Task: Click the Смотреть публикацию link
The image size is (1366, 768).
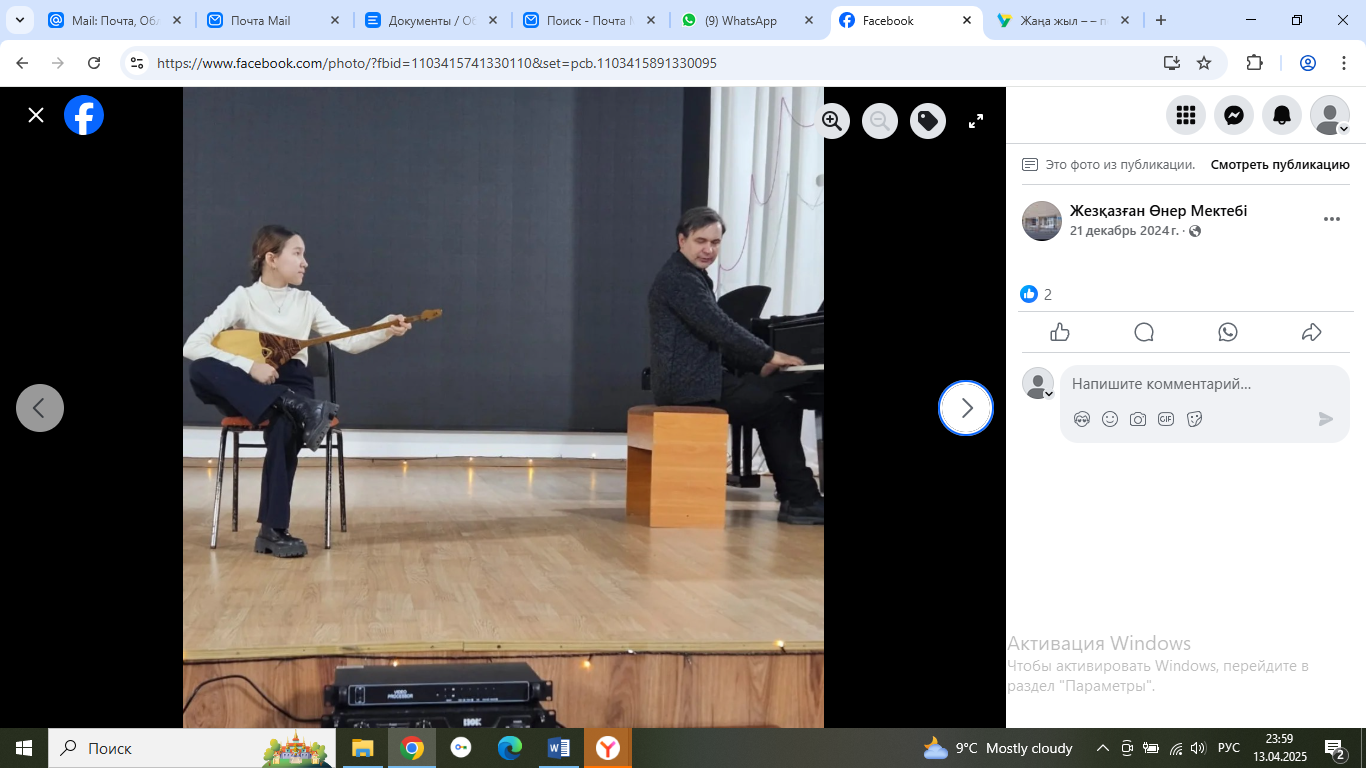Action: coord(1280,165)
